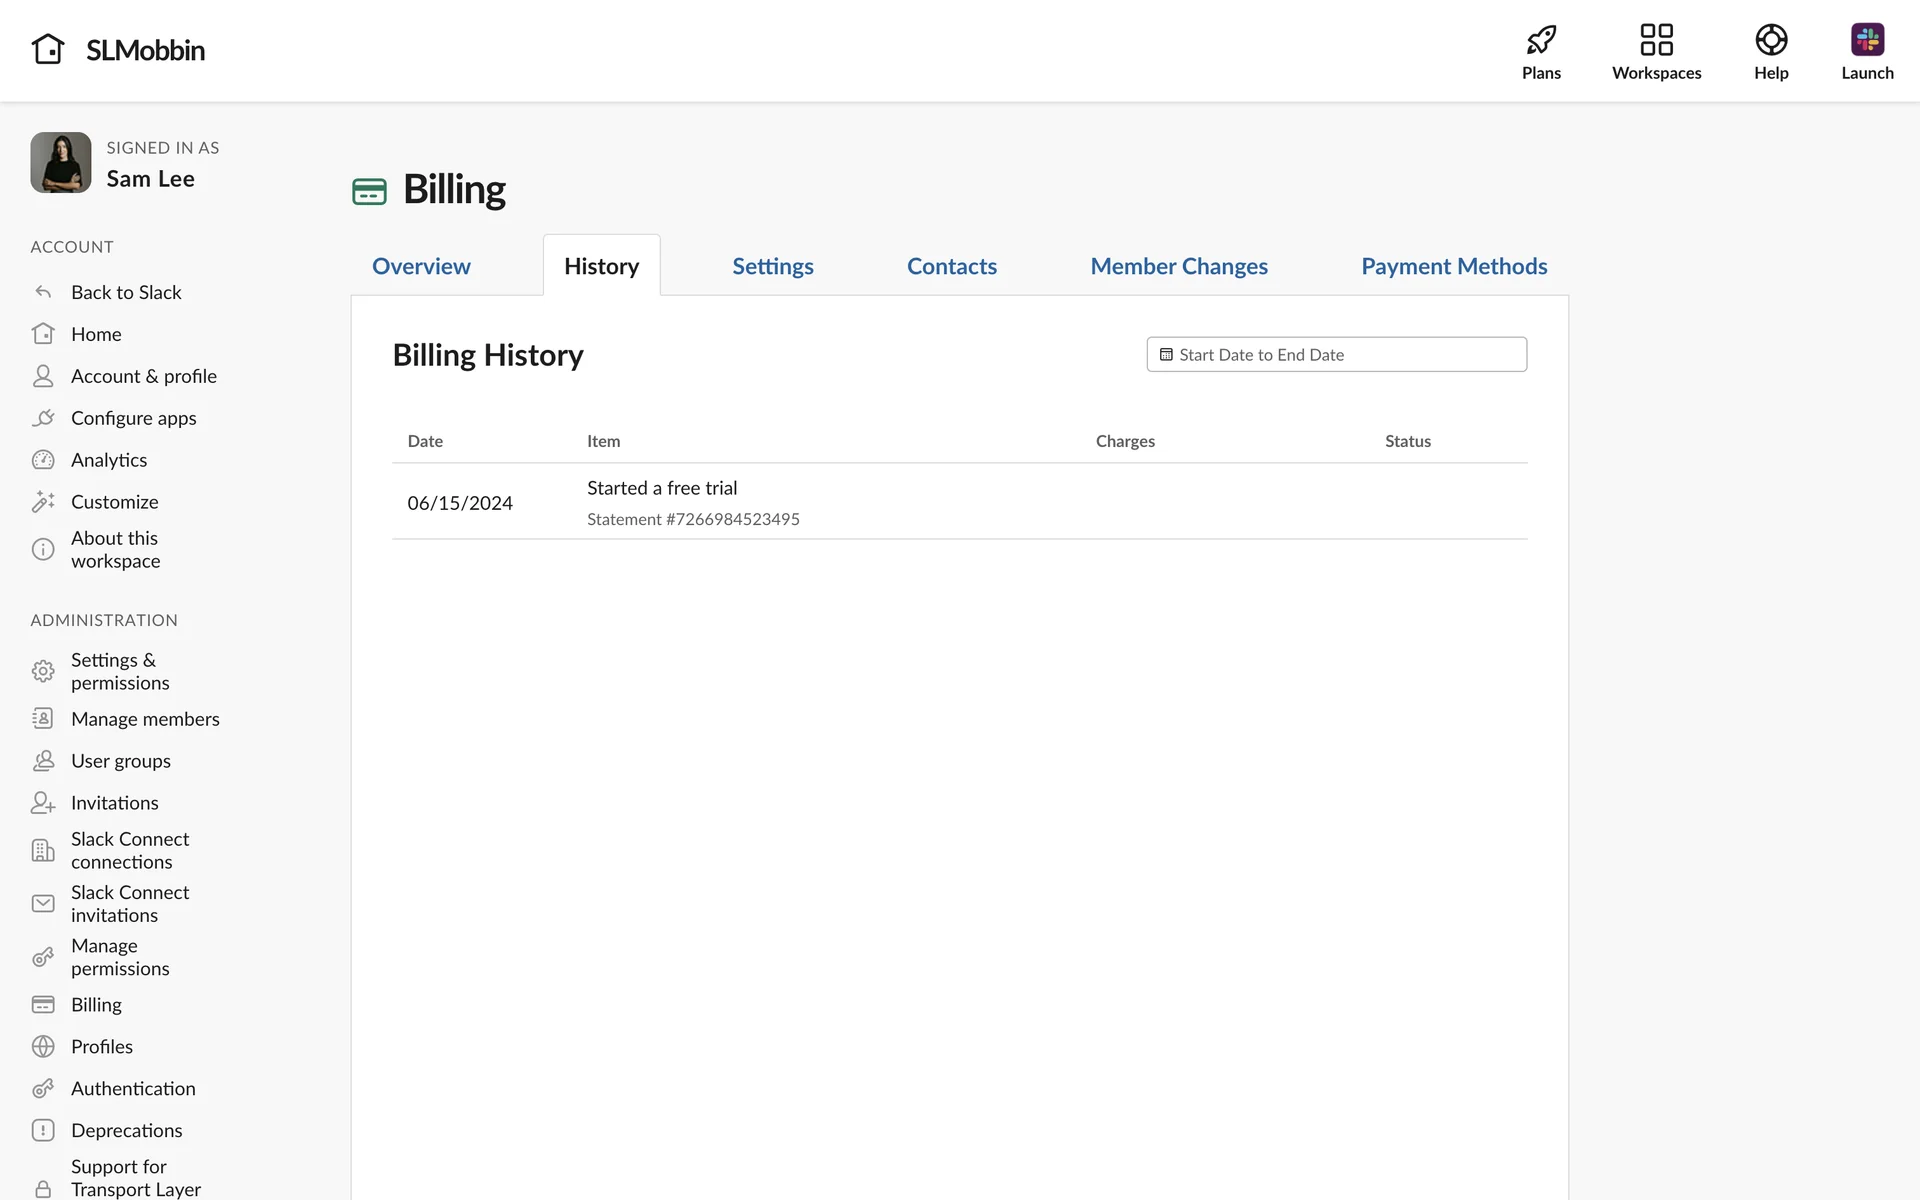Image resolution: width=1920 pixels, height=1200 pixels.
Task: Open Manage members in sidebar
Action: pos(145,719)
